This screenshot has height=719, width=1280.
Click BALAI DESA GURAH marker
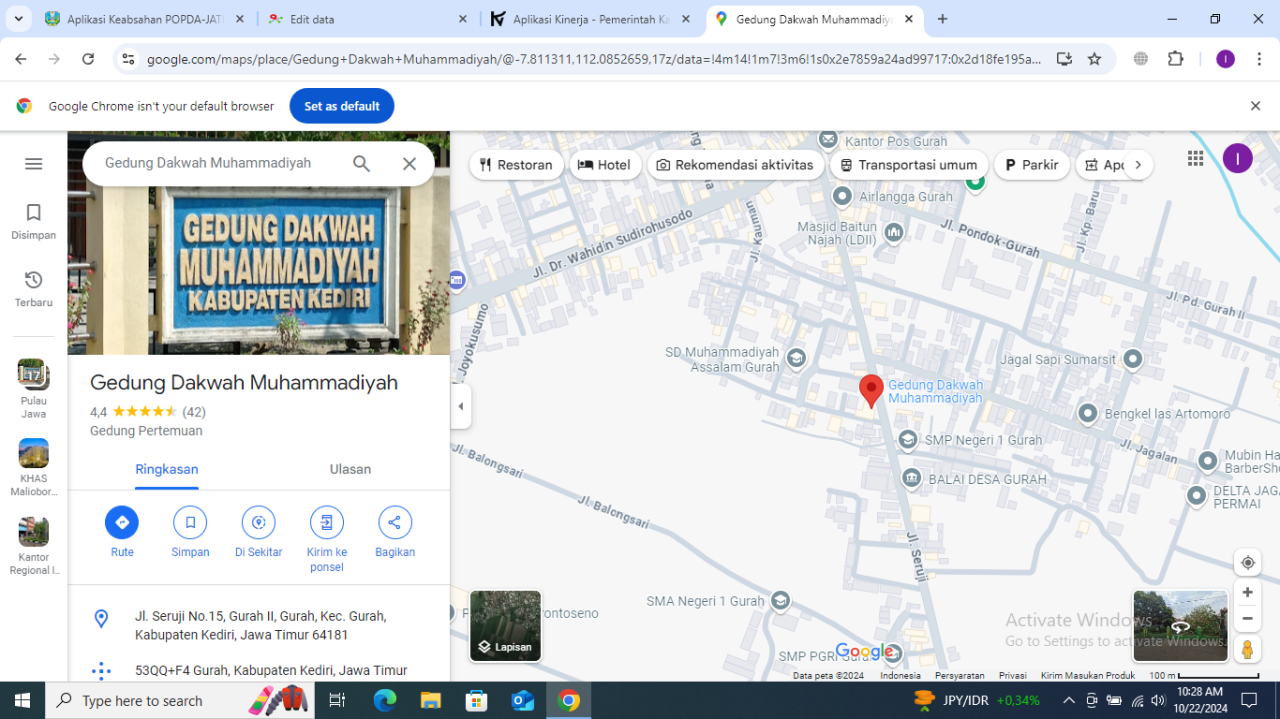tap(911, 479)
